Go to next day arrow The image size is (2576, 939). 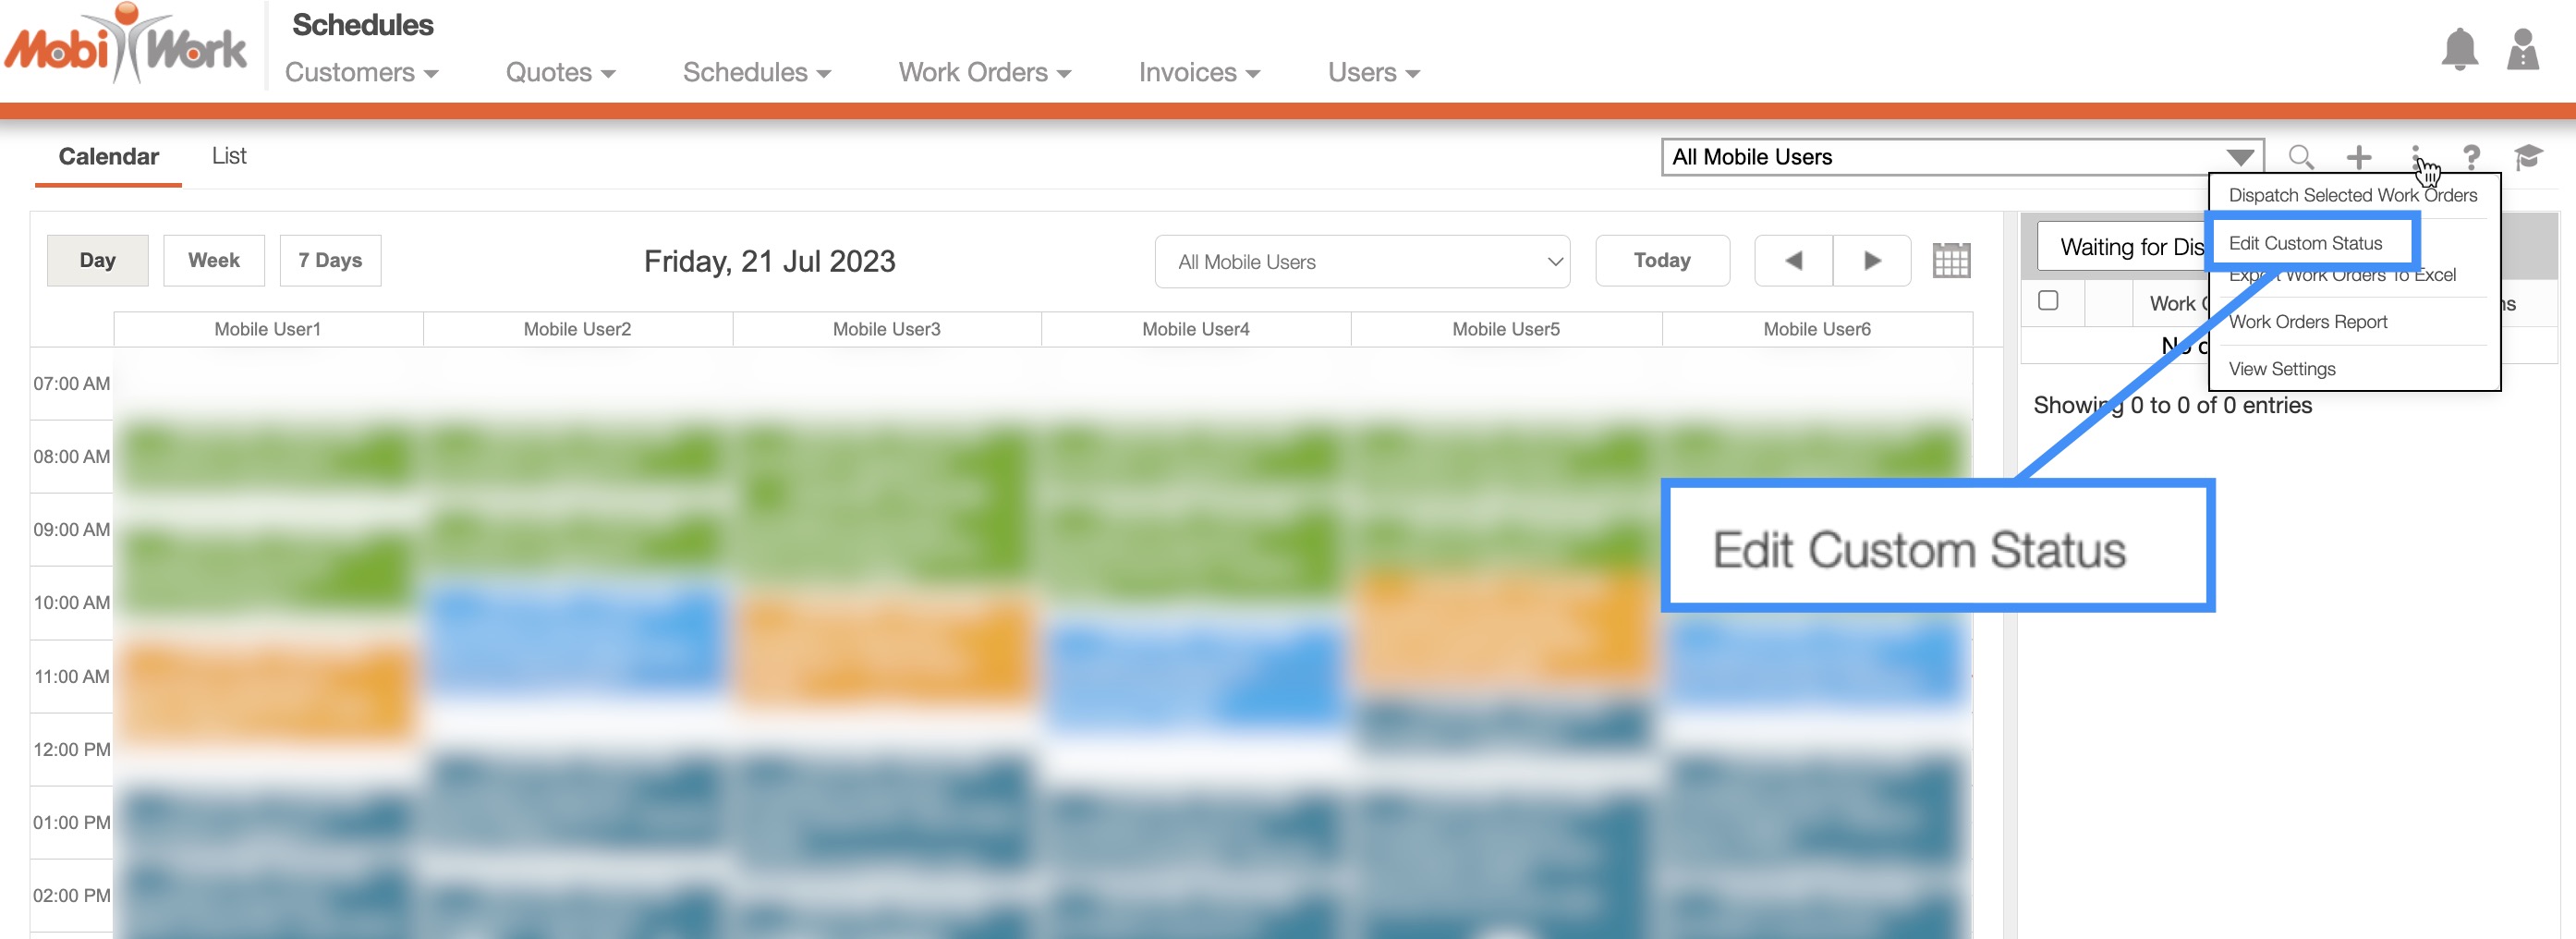[1872, 261]
